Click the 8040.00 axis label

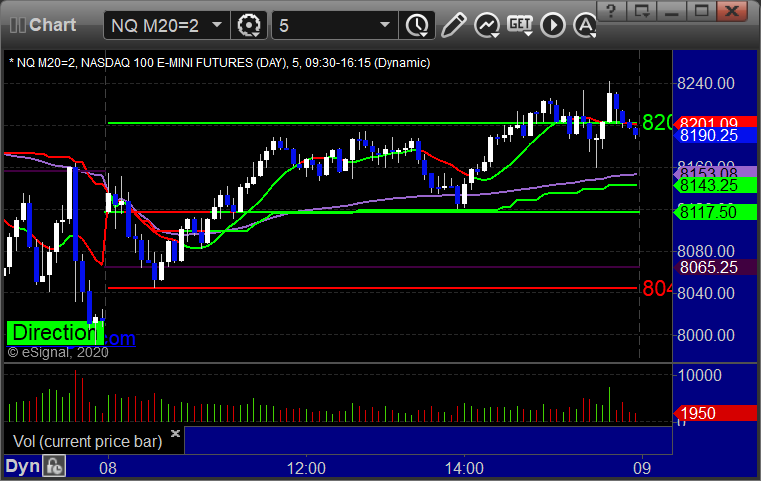706,293
